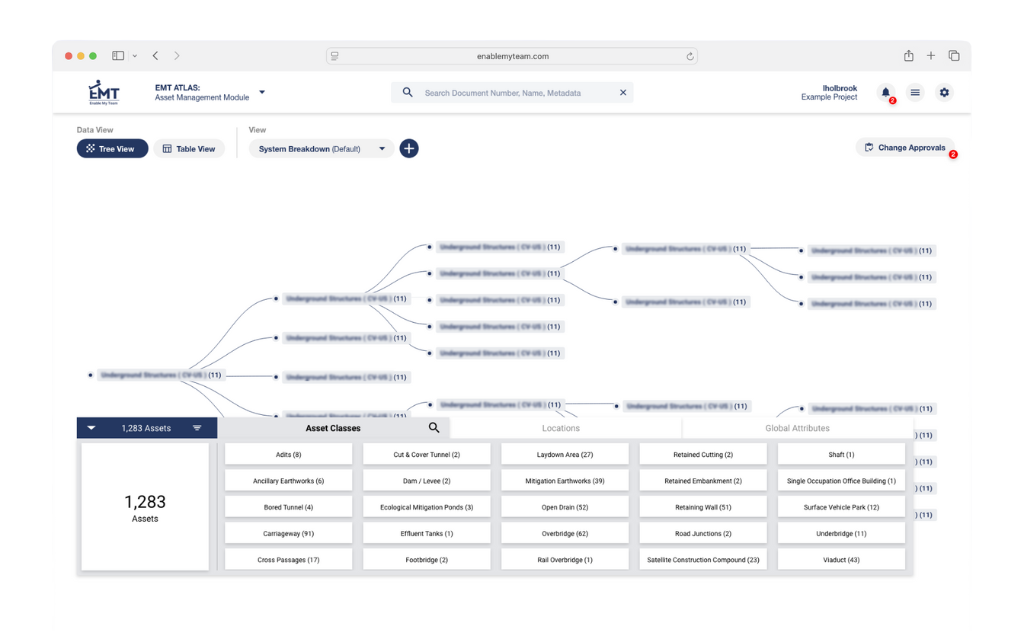Click the notifications bell icon
Viewport: 1024px width, 631px height.
pos(885,92)
